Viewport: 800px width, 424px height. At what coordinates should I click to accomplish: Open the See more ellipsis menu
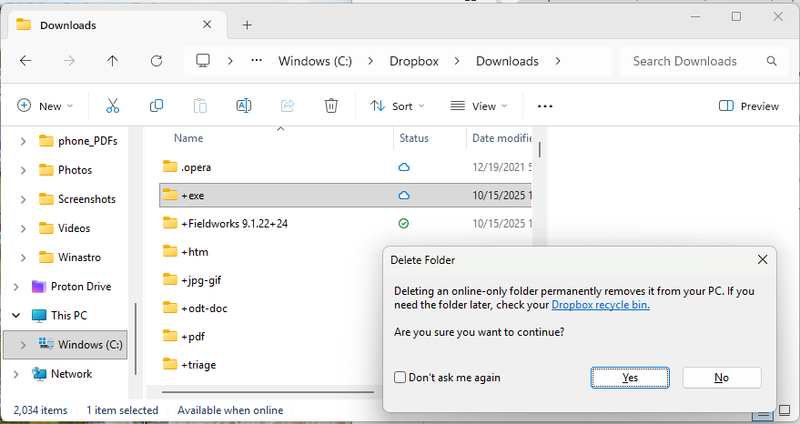545,106
